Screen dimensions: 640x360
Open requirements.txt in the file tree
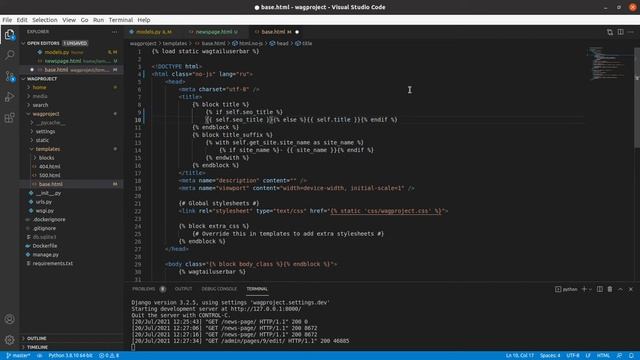[72, 263]
